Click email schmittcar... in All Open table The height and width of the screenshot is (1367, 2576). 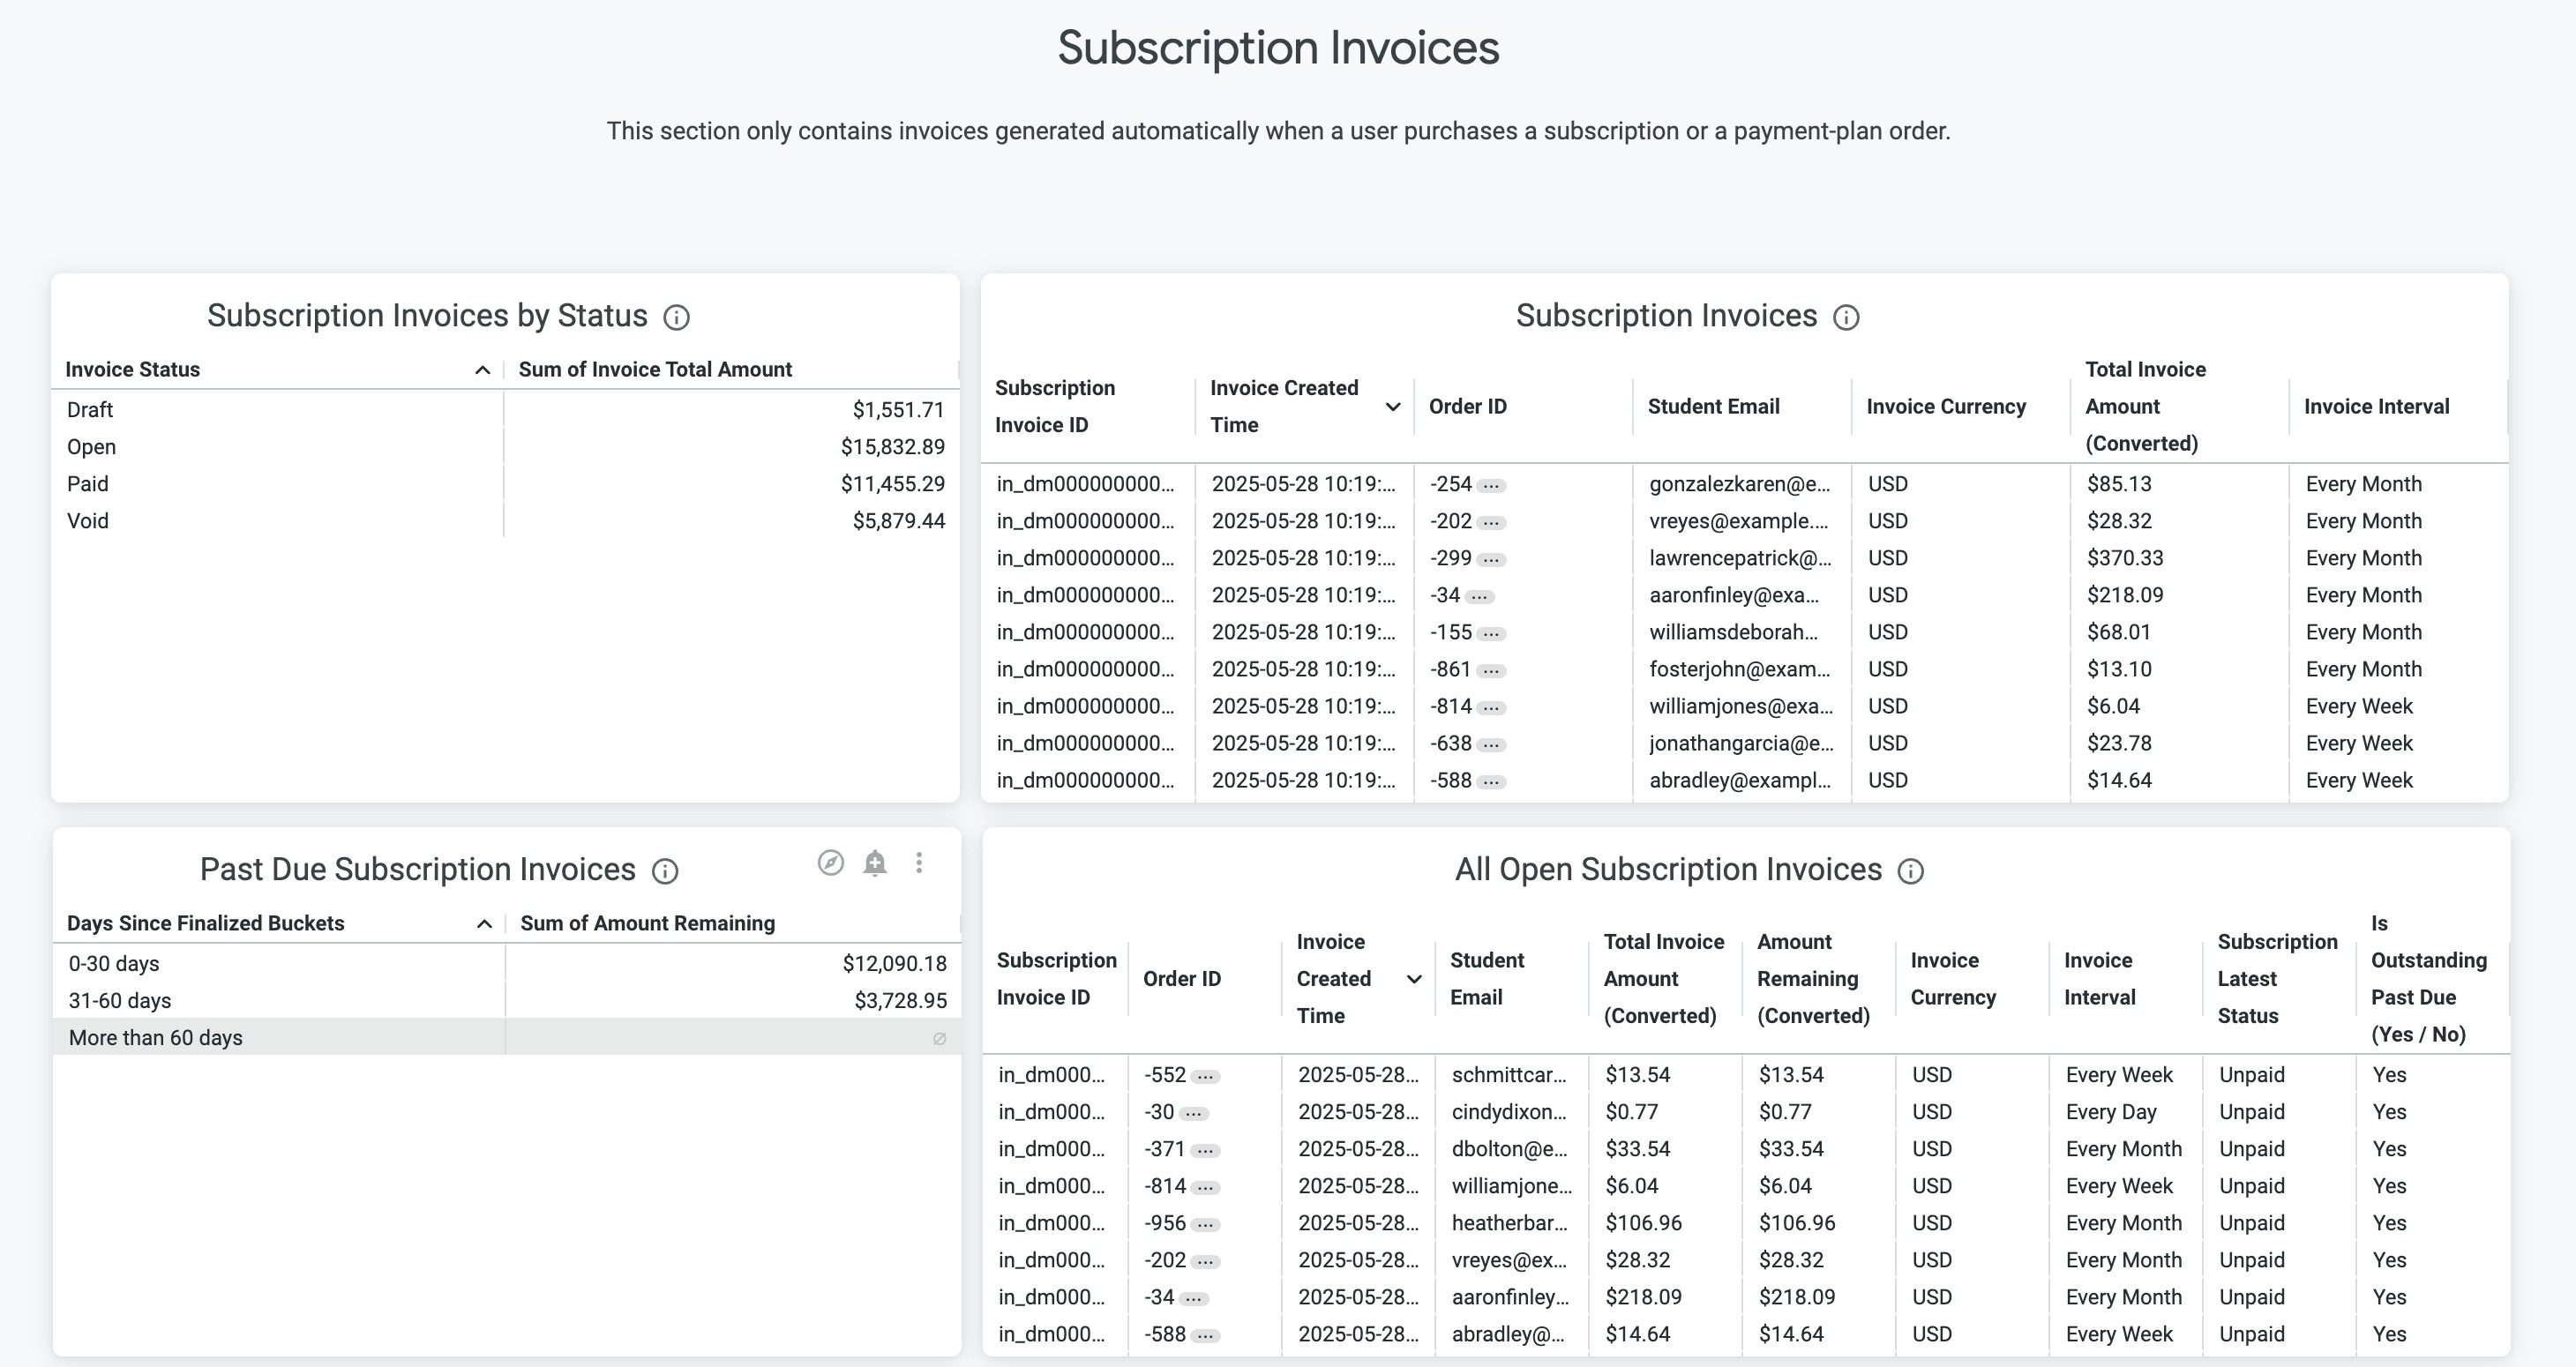[x=1509, y=1075]
